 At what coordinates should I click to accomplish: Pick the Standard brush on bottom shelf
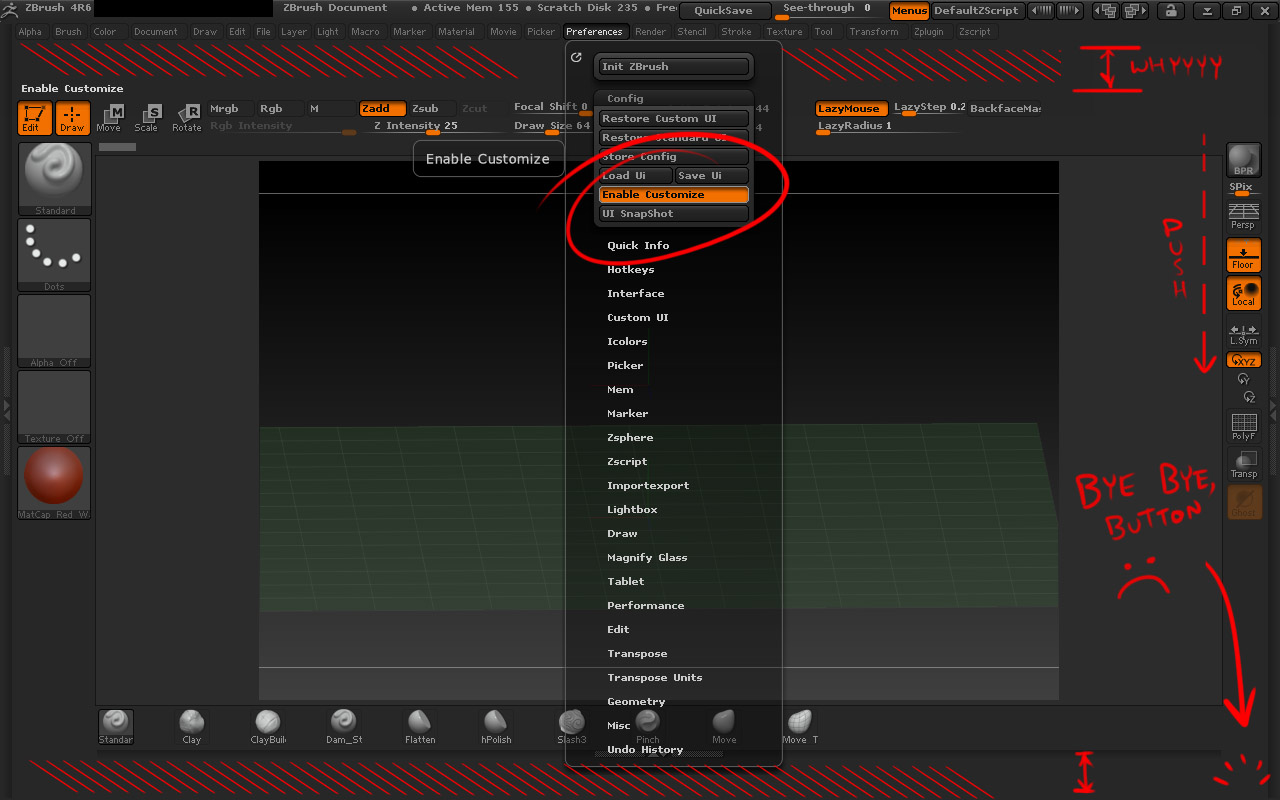116,726
